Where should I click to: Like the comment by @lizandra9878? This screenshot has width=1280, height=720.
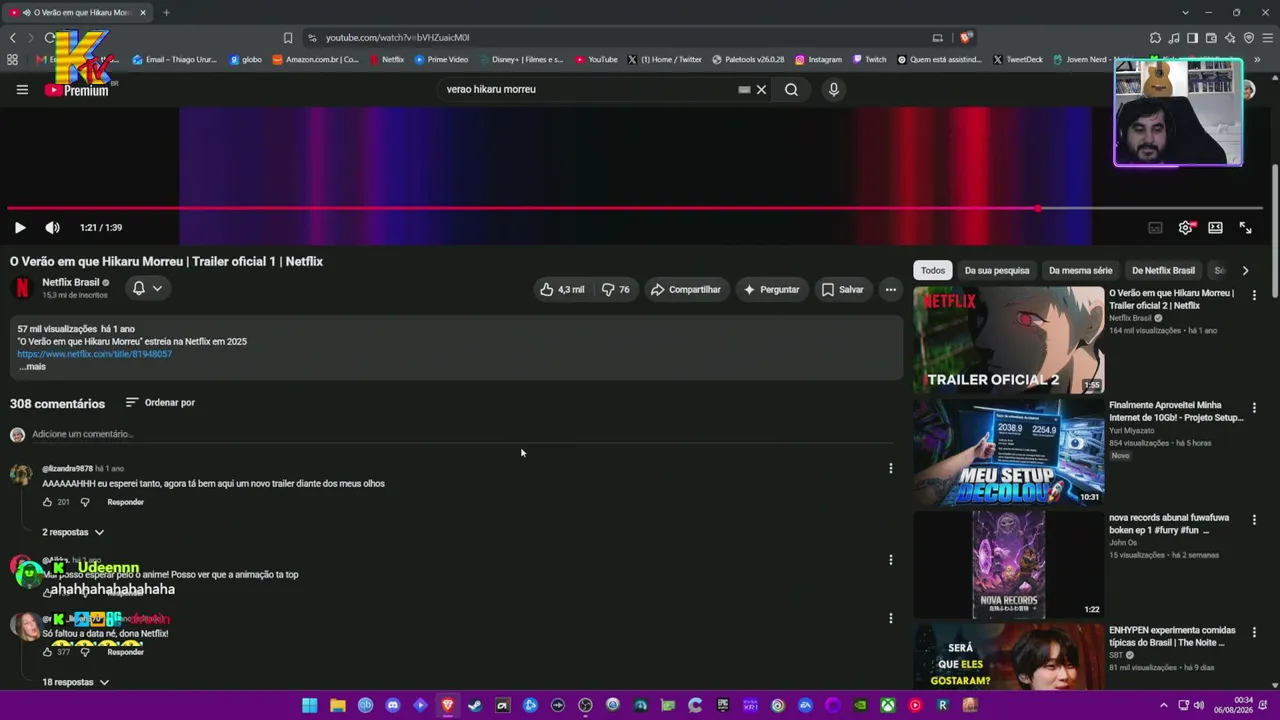[47, 502]
